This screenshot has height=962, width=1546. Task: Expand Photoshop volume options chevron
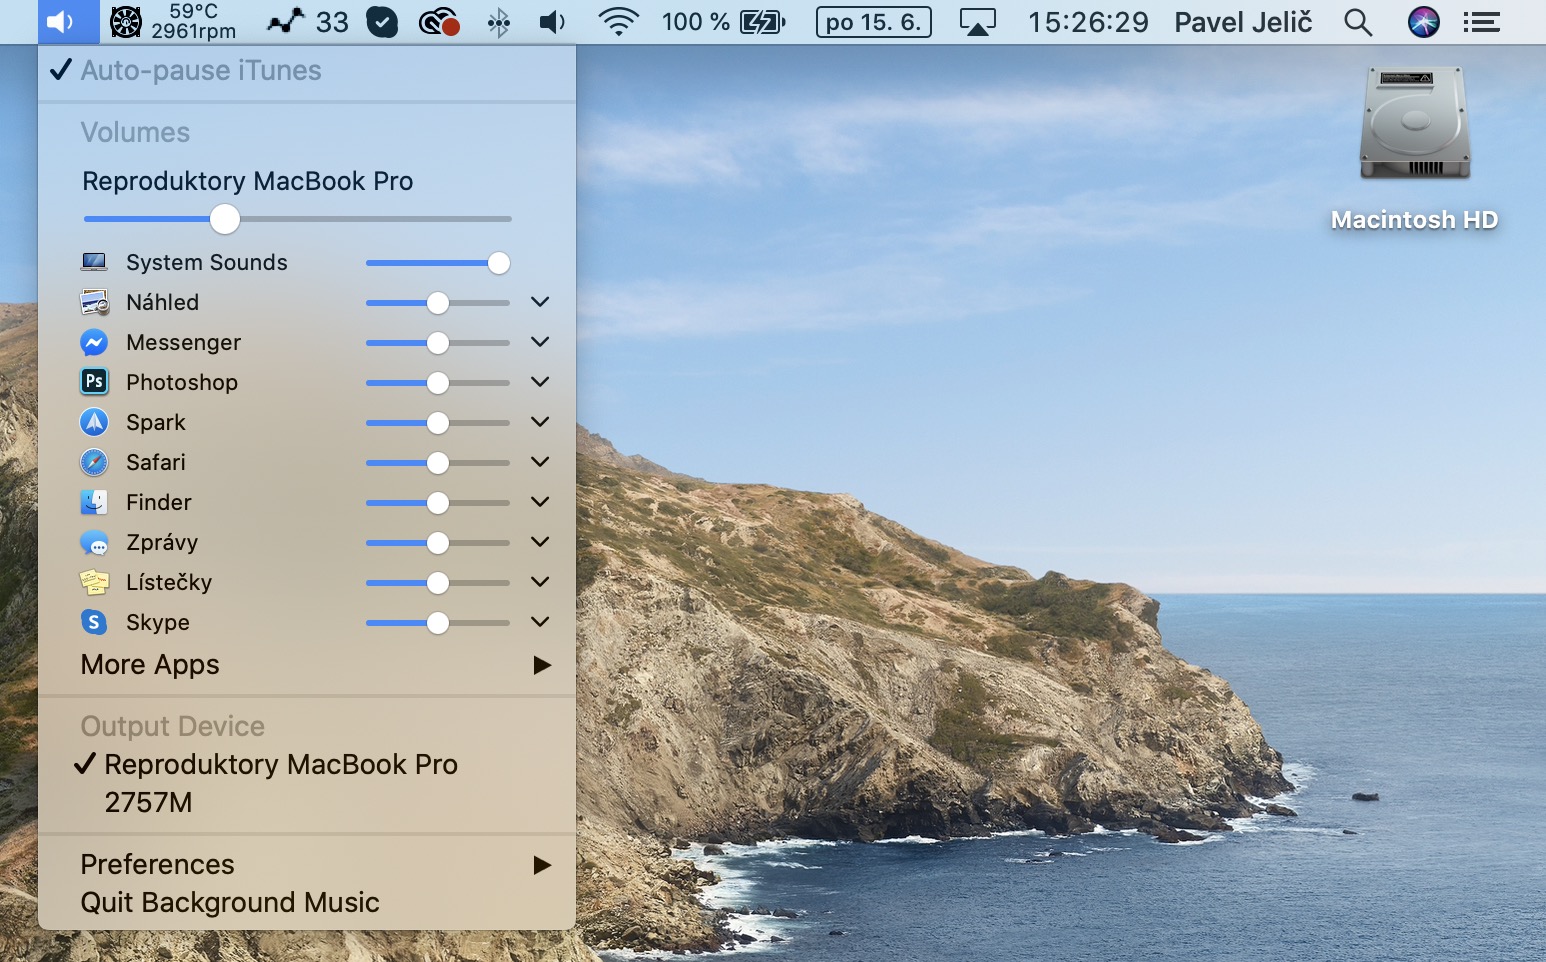pos(540,382)
